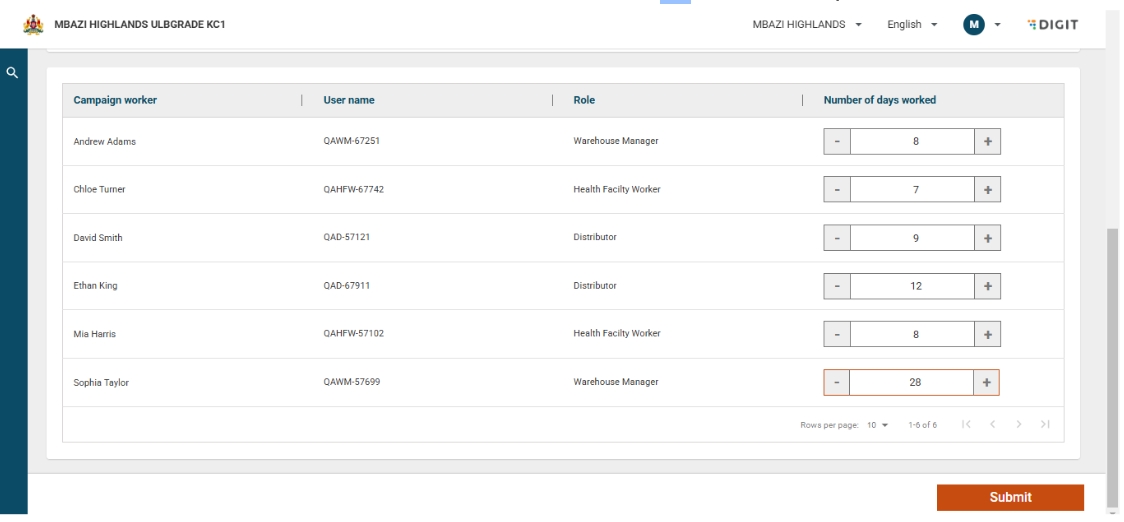Open the MBAZI HIGHLANDS location dropdown

coord(807,24)
